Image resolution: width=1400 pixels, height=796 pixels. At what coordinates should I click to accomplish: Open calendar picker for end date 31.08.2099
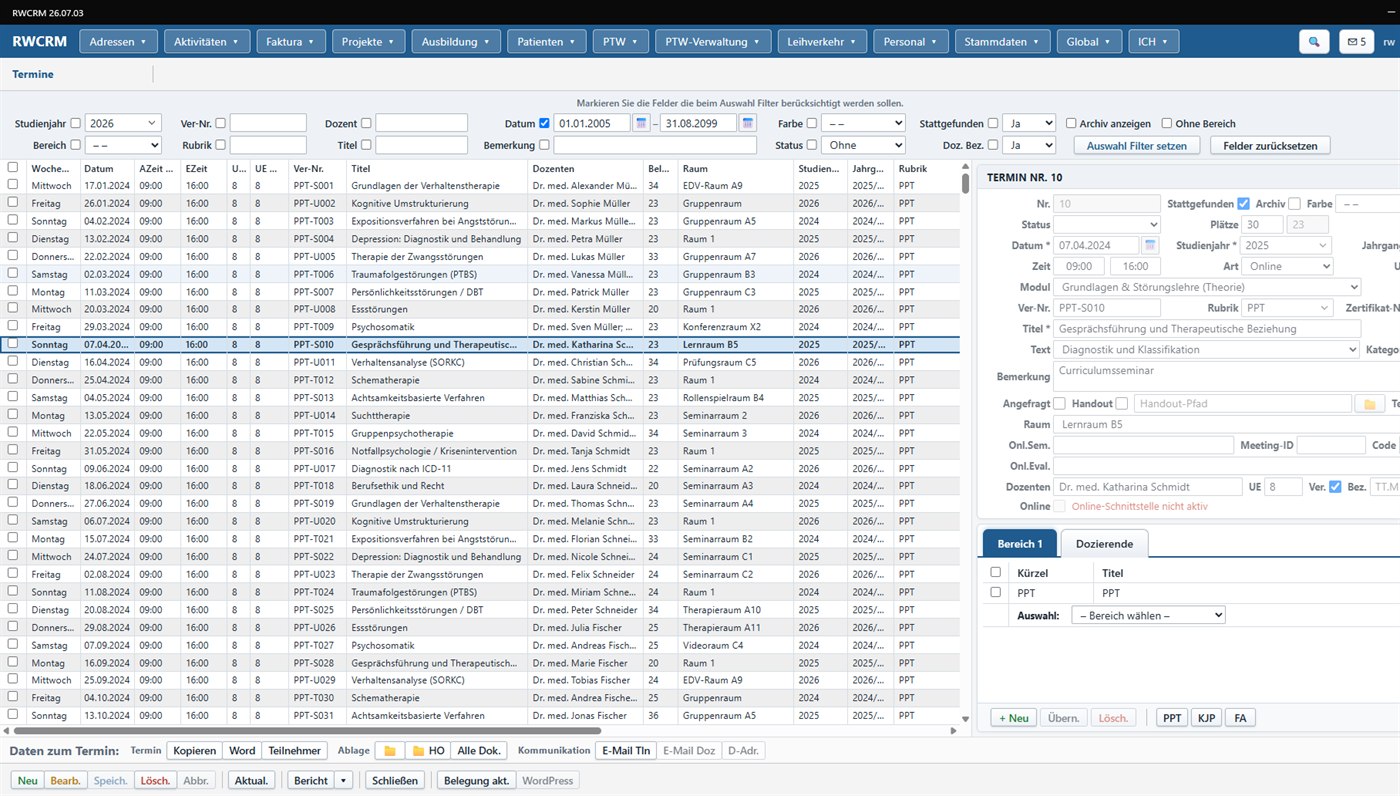[747, 123]
